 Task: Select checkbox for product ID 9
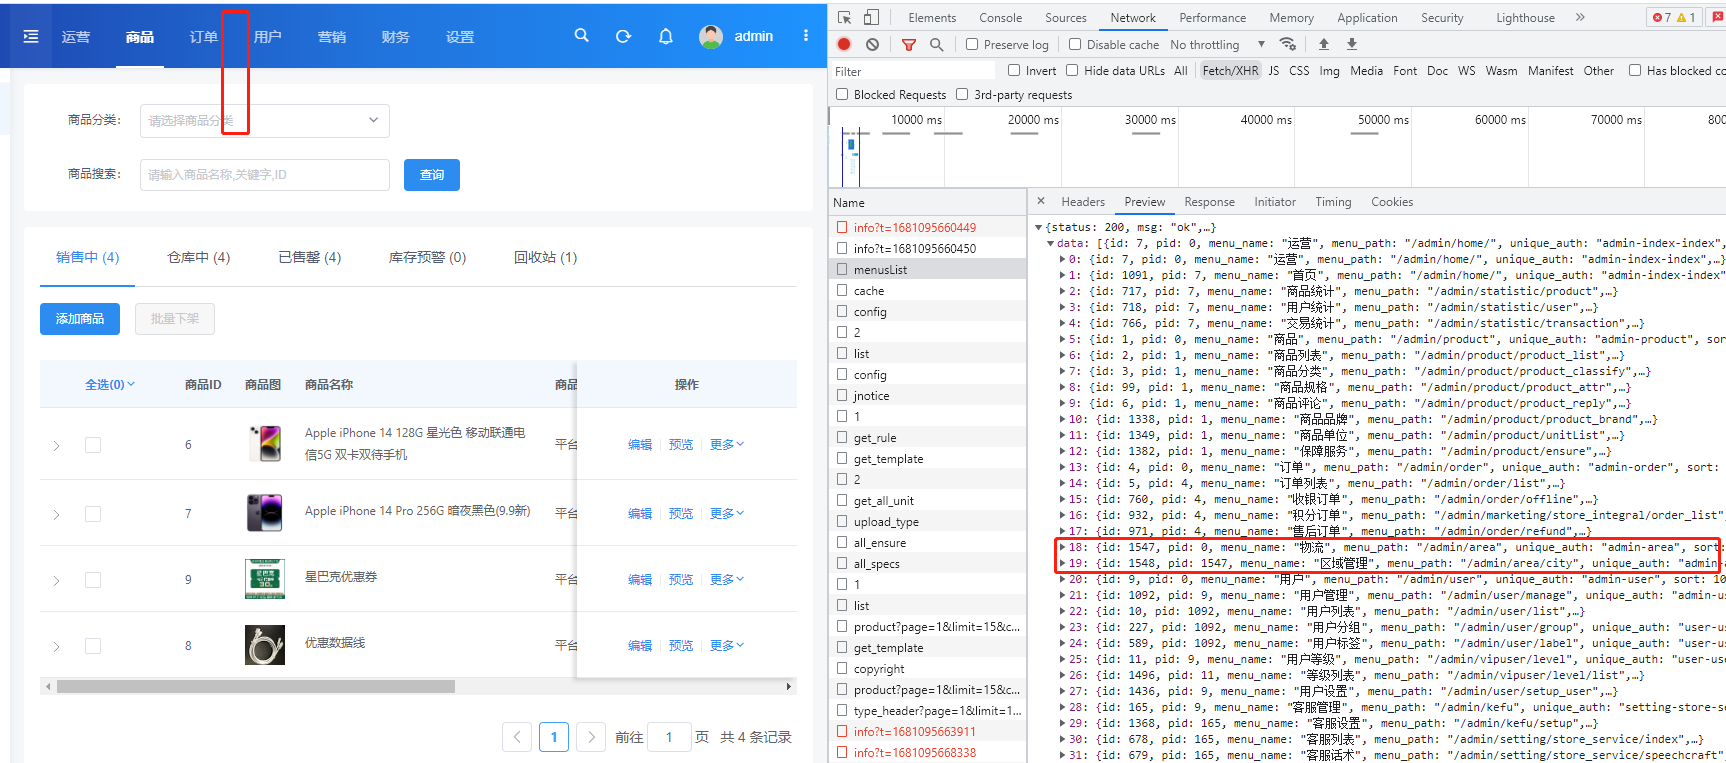(93, 580)
